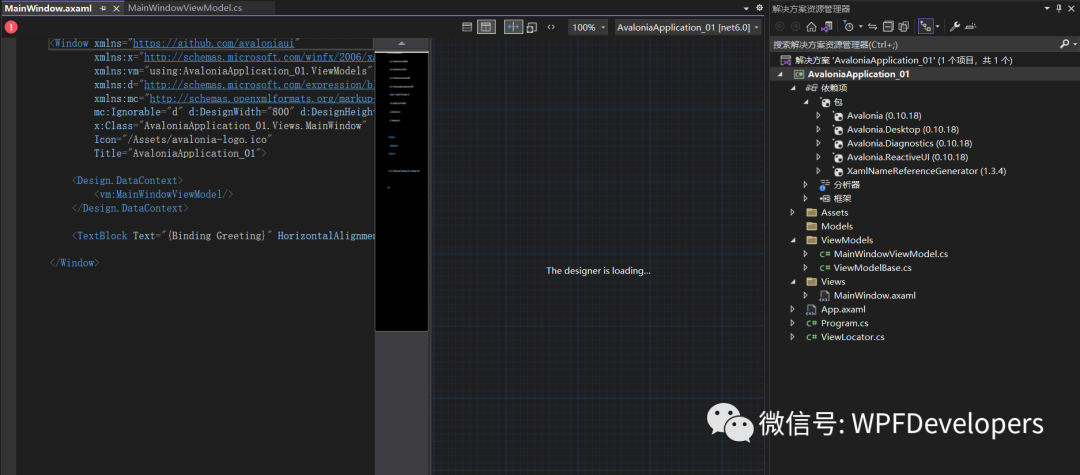Screen dimensions: 1080x475
Task: Click the Solution Explorer search field
Action: point(913,44)
